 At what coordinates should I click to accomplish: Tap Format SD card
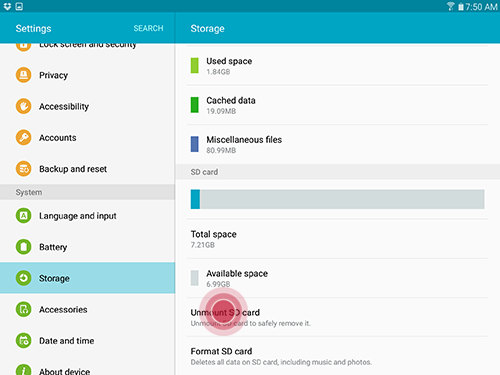[x=338, y=356]
